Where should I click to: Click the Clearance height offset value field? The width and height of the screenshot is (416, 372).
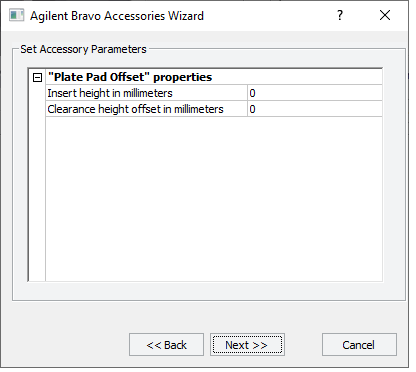(315, 109)
